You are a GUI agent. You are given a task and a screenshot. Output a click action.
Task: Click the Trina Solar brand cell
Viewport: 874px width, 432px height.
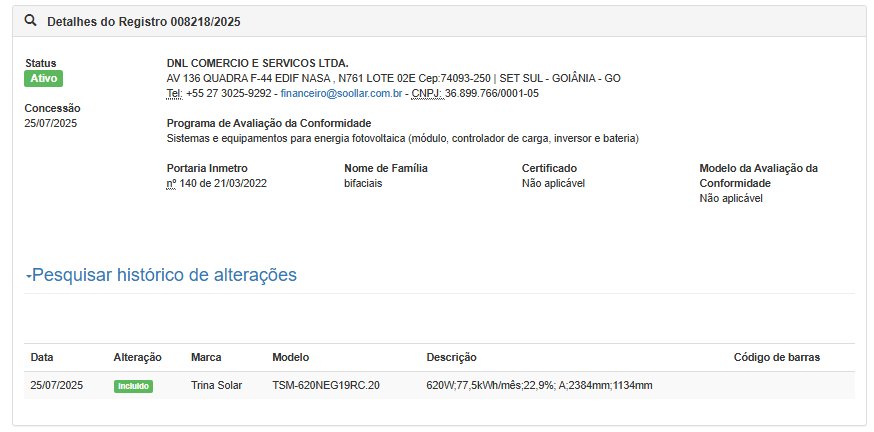point(216,385)
